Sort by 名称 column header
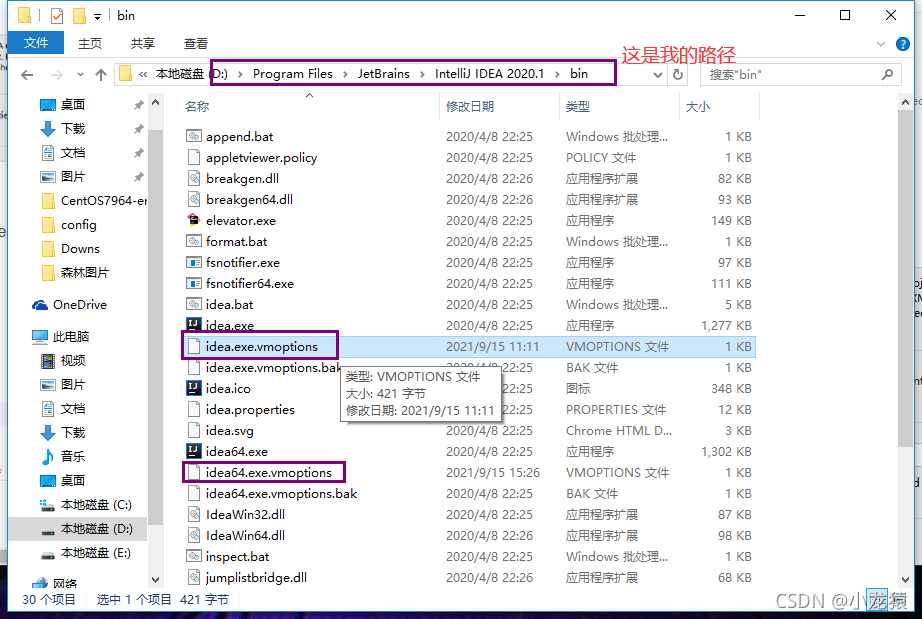 point(196,106)
